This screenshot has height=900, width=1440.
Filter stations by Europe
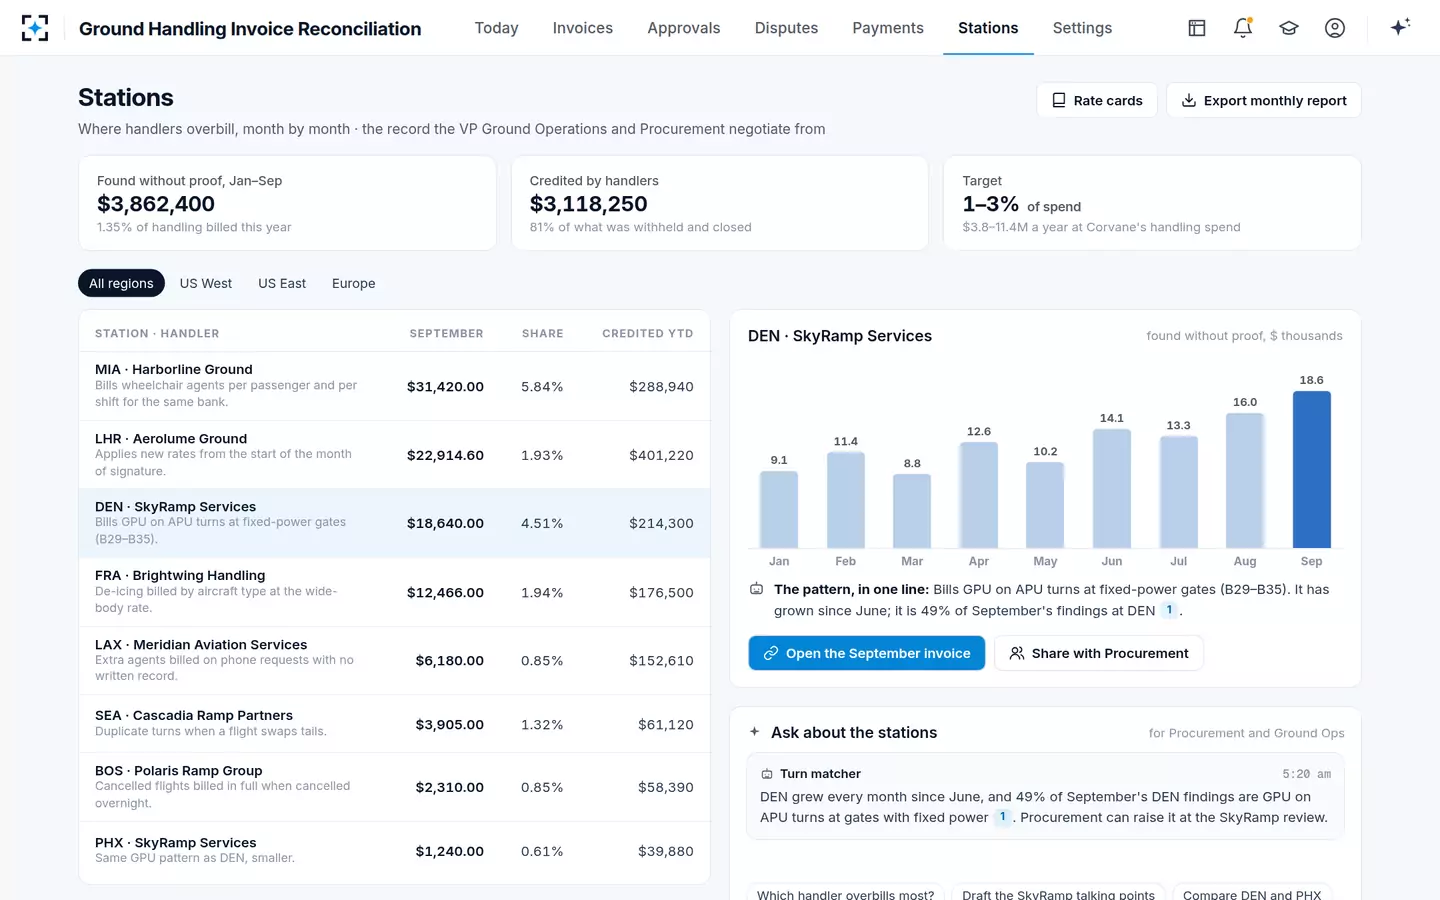(x=354, y=283)
